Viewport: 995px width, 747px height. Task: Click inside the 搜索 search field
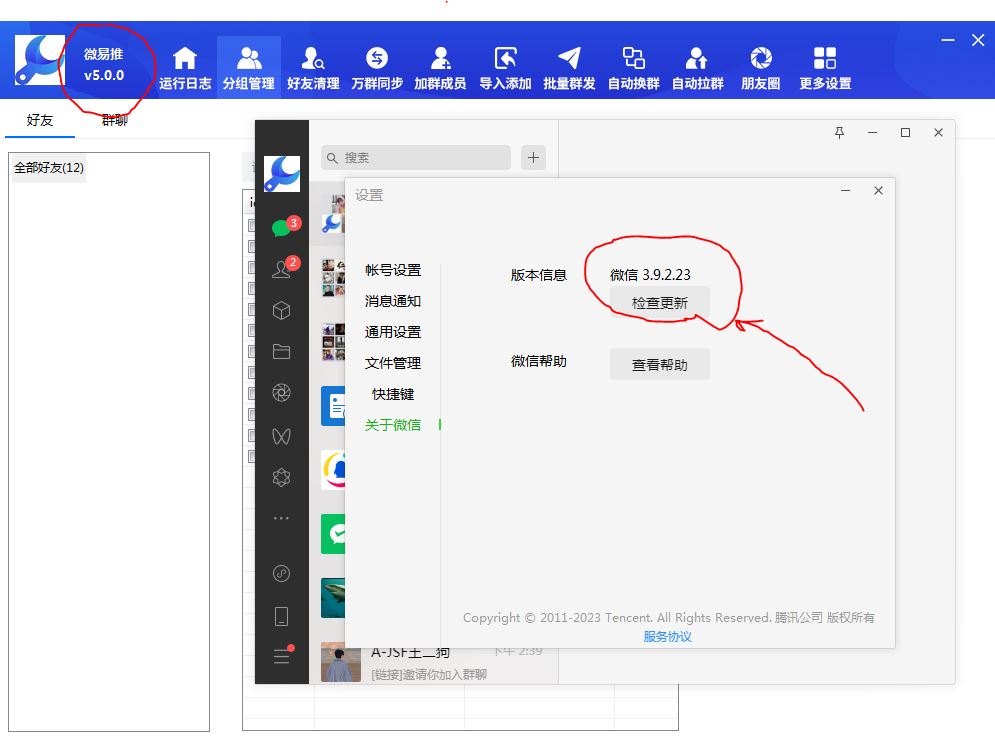click(415, 157)
